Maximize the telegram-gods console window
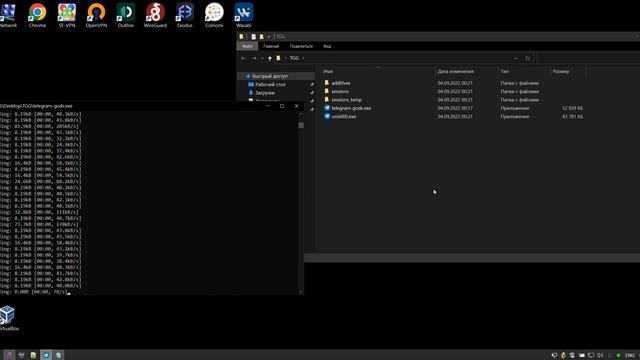This screenshot has width=640, height=360. click(x=282, y=106)
